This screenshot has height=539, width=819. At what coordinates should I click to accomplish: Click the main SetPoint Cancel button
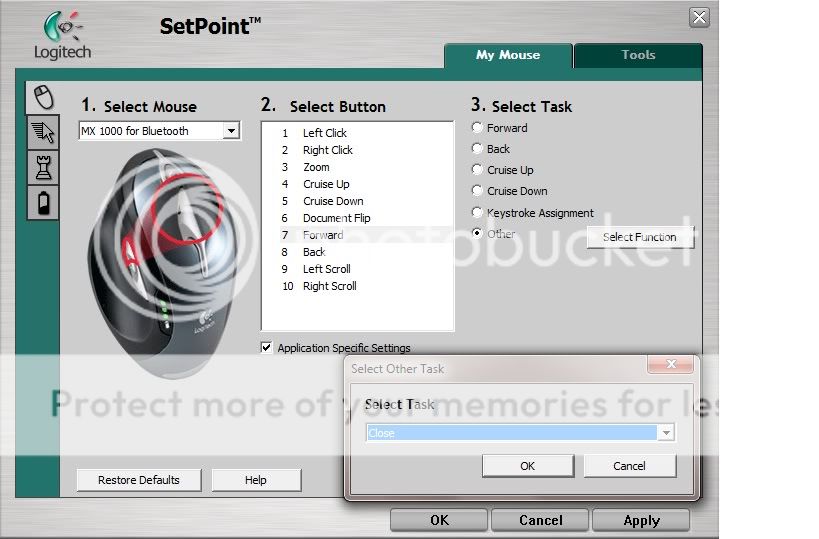tap(541, 520)
